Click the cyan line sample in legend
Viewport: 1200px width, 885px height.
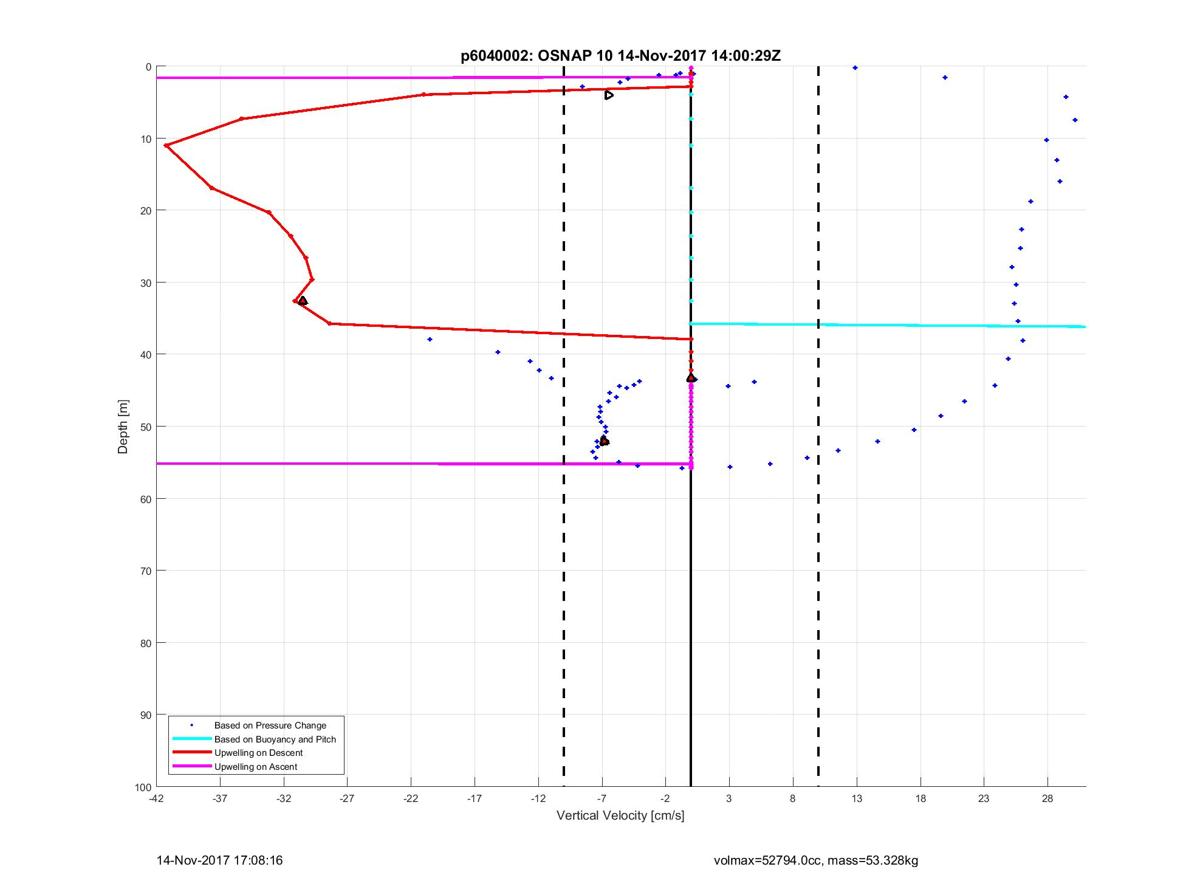pyautogui.click(x=190, y=739)
